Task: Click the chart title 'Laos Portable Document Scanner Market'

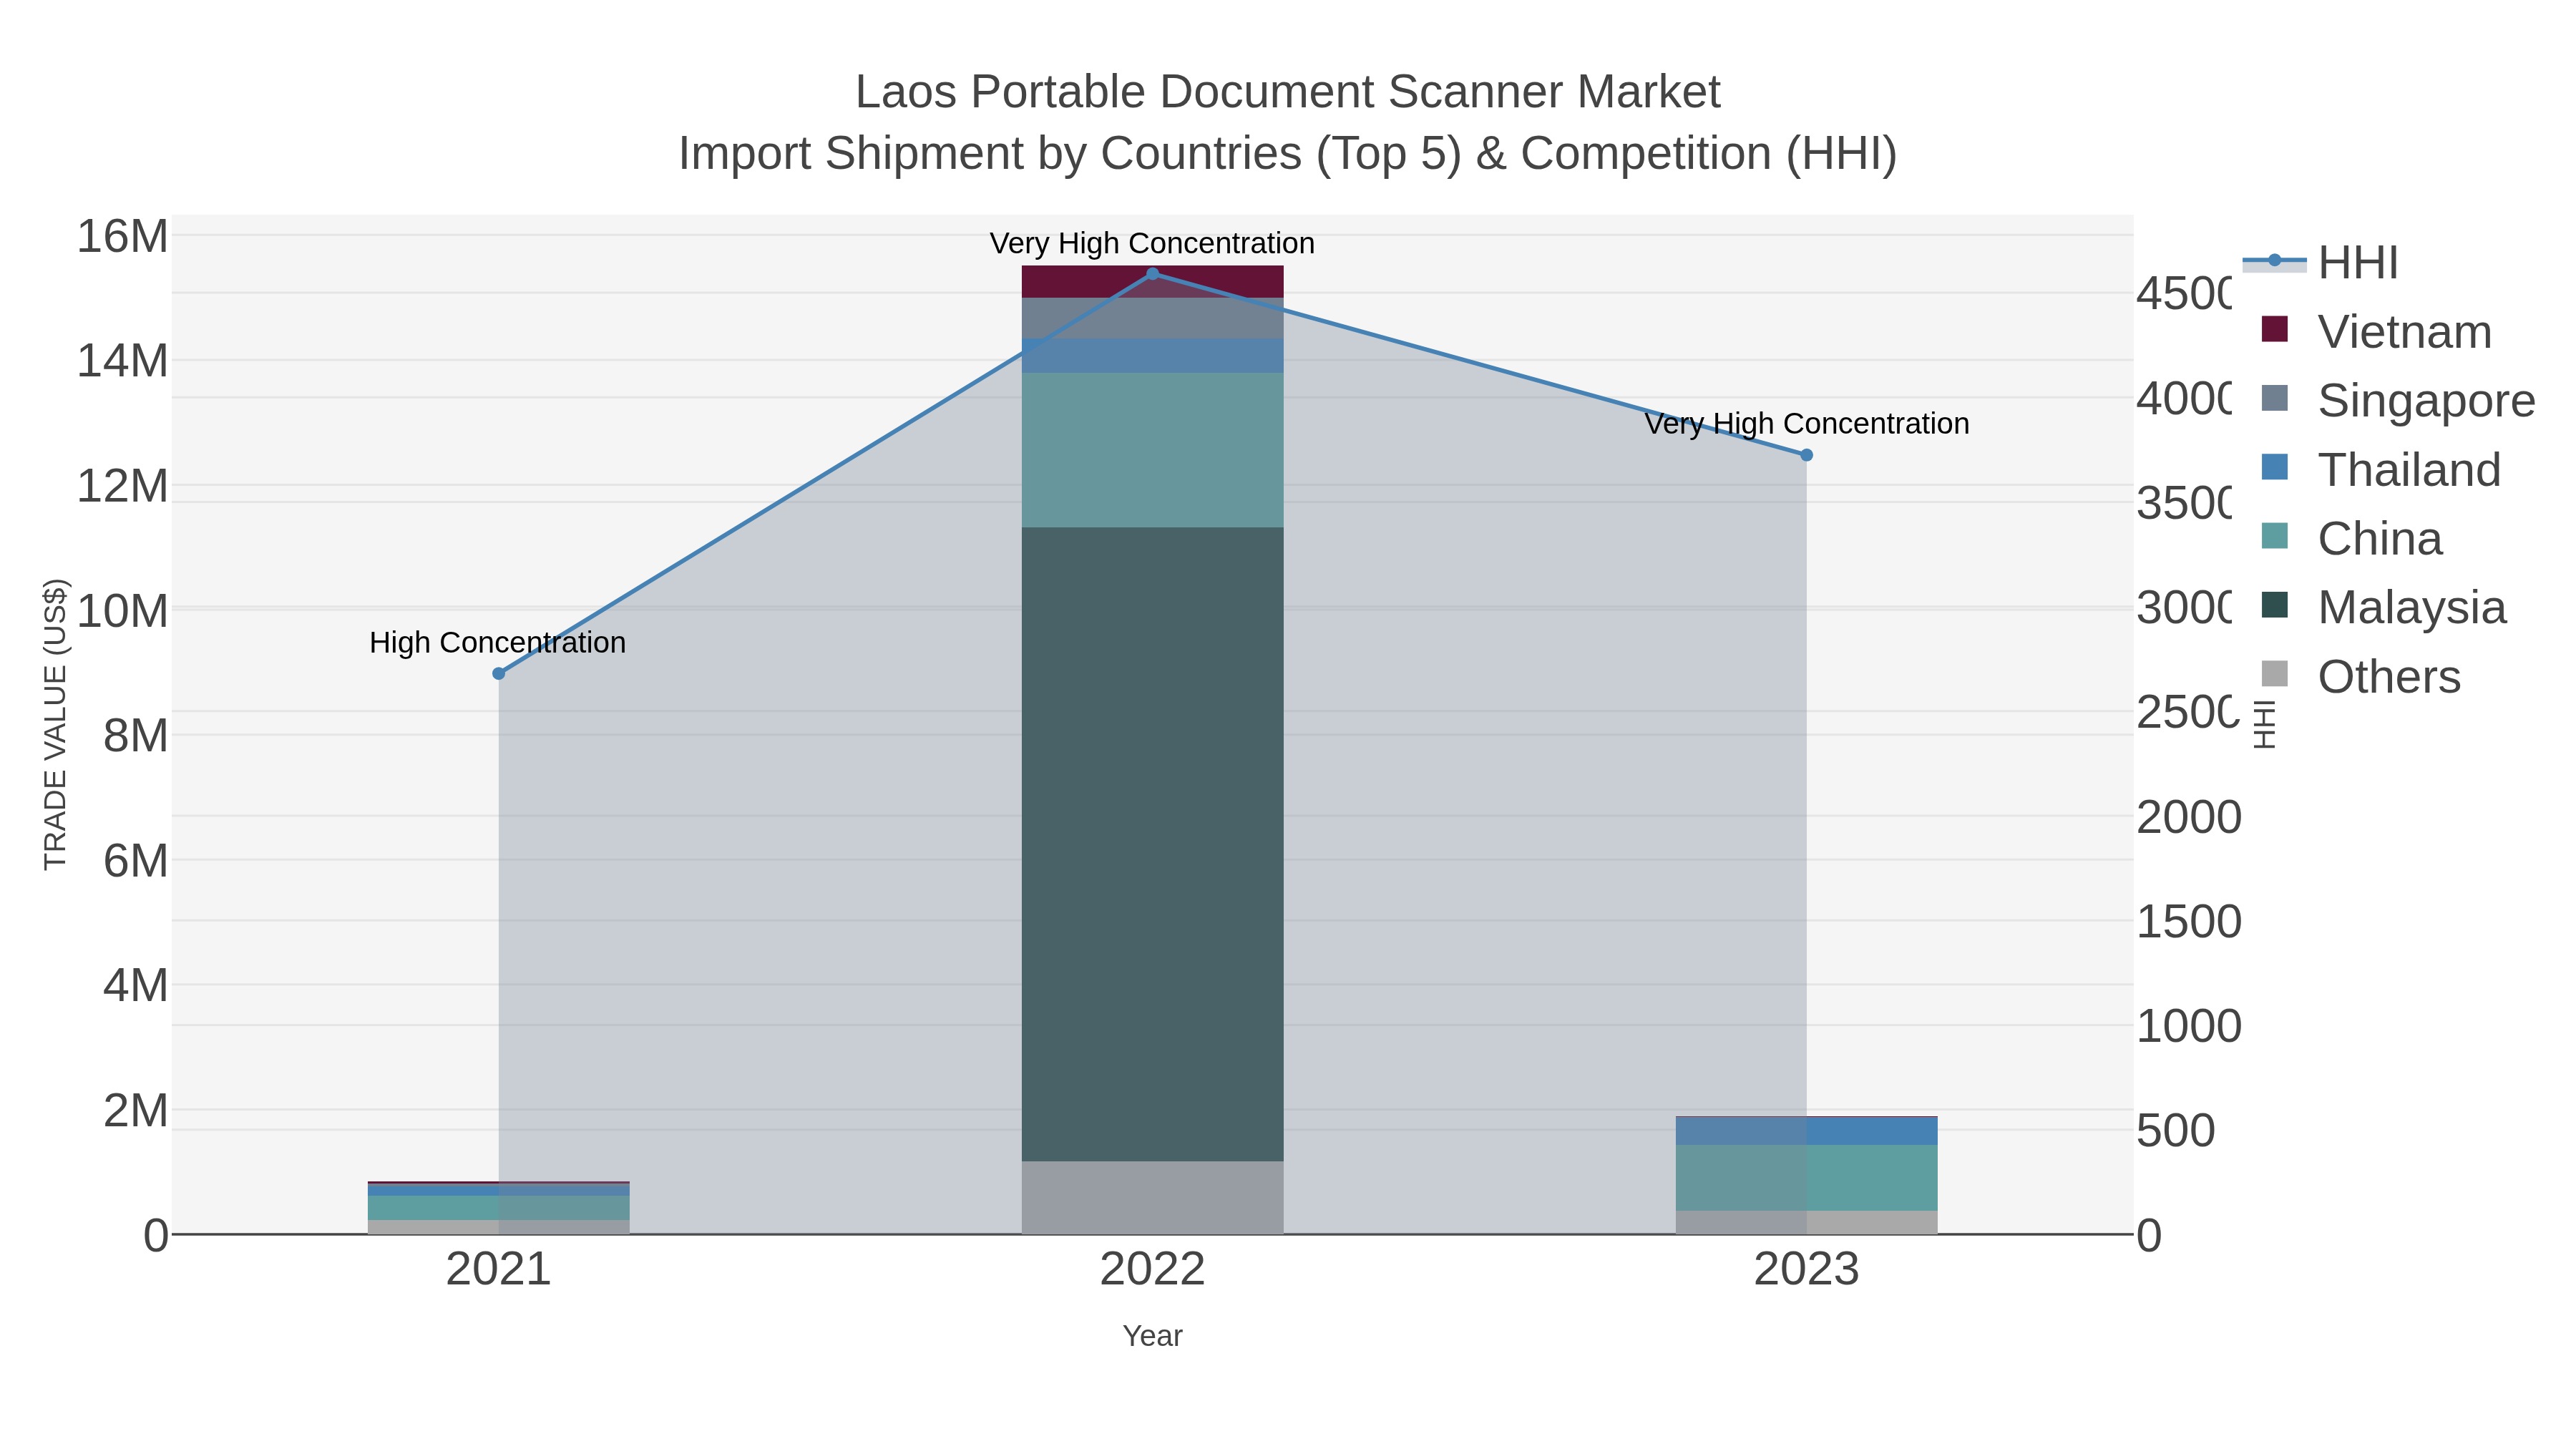Action: pyautogui.click(x=1288, y=92)
